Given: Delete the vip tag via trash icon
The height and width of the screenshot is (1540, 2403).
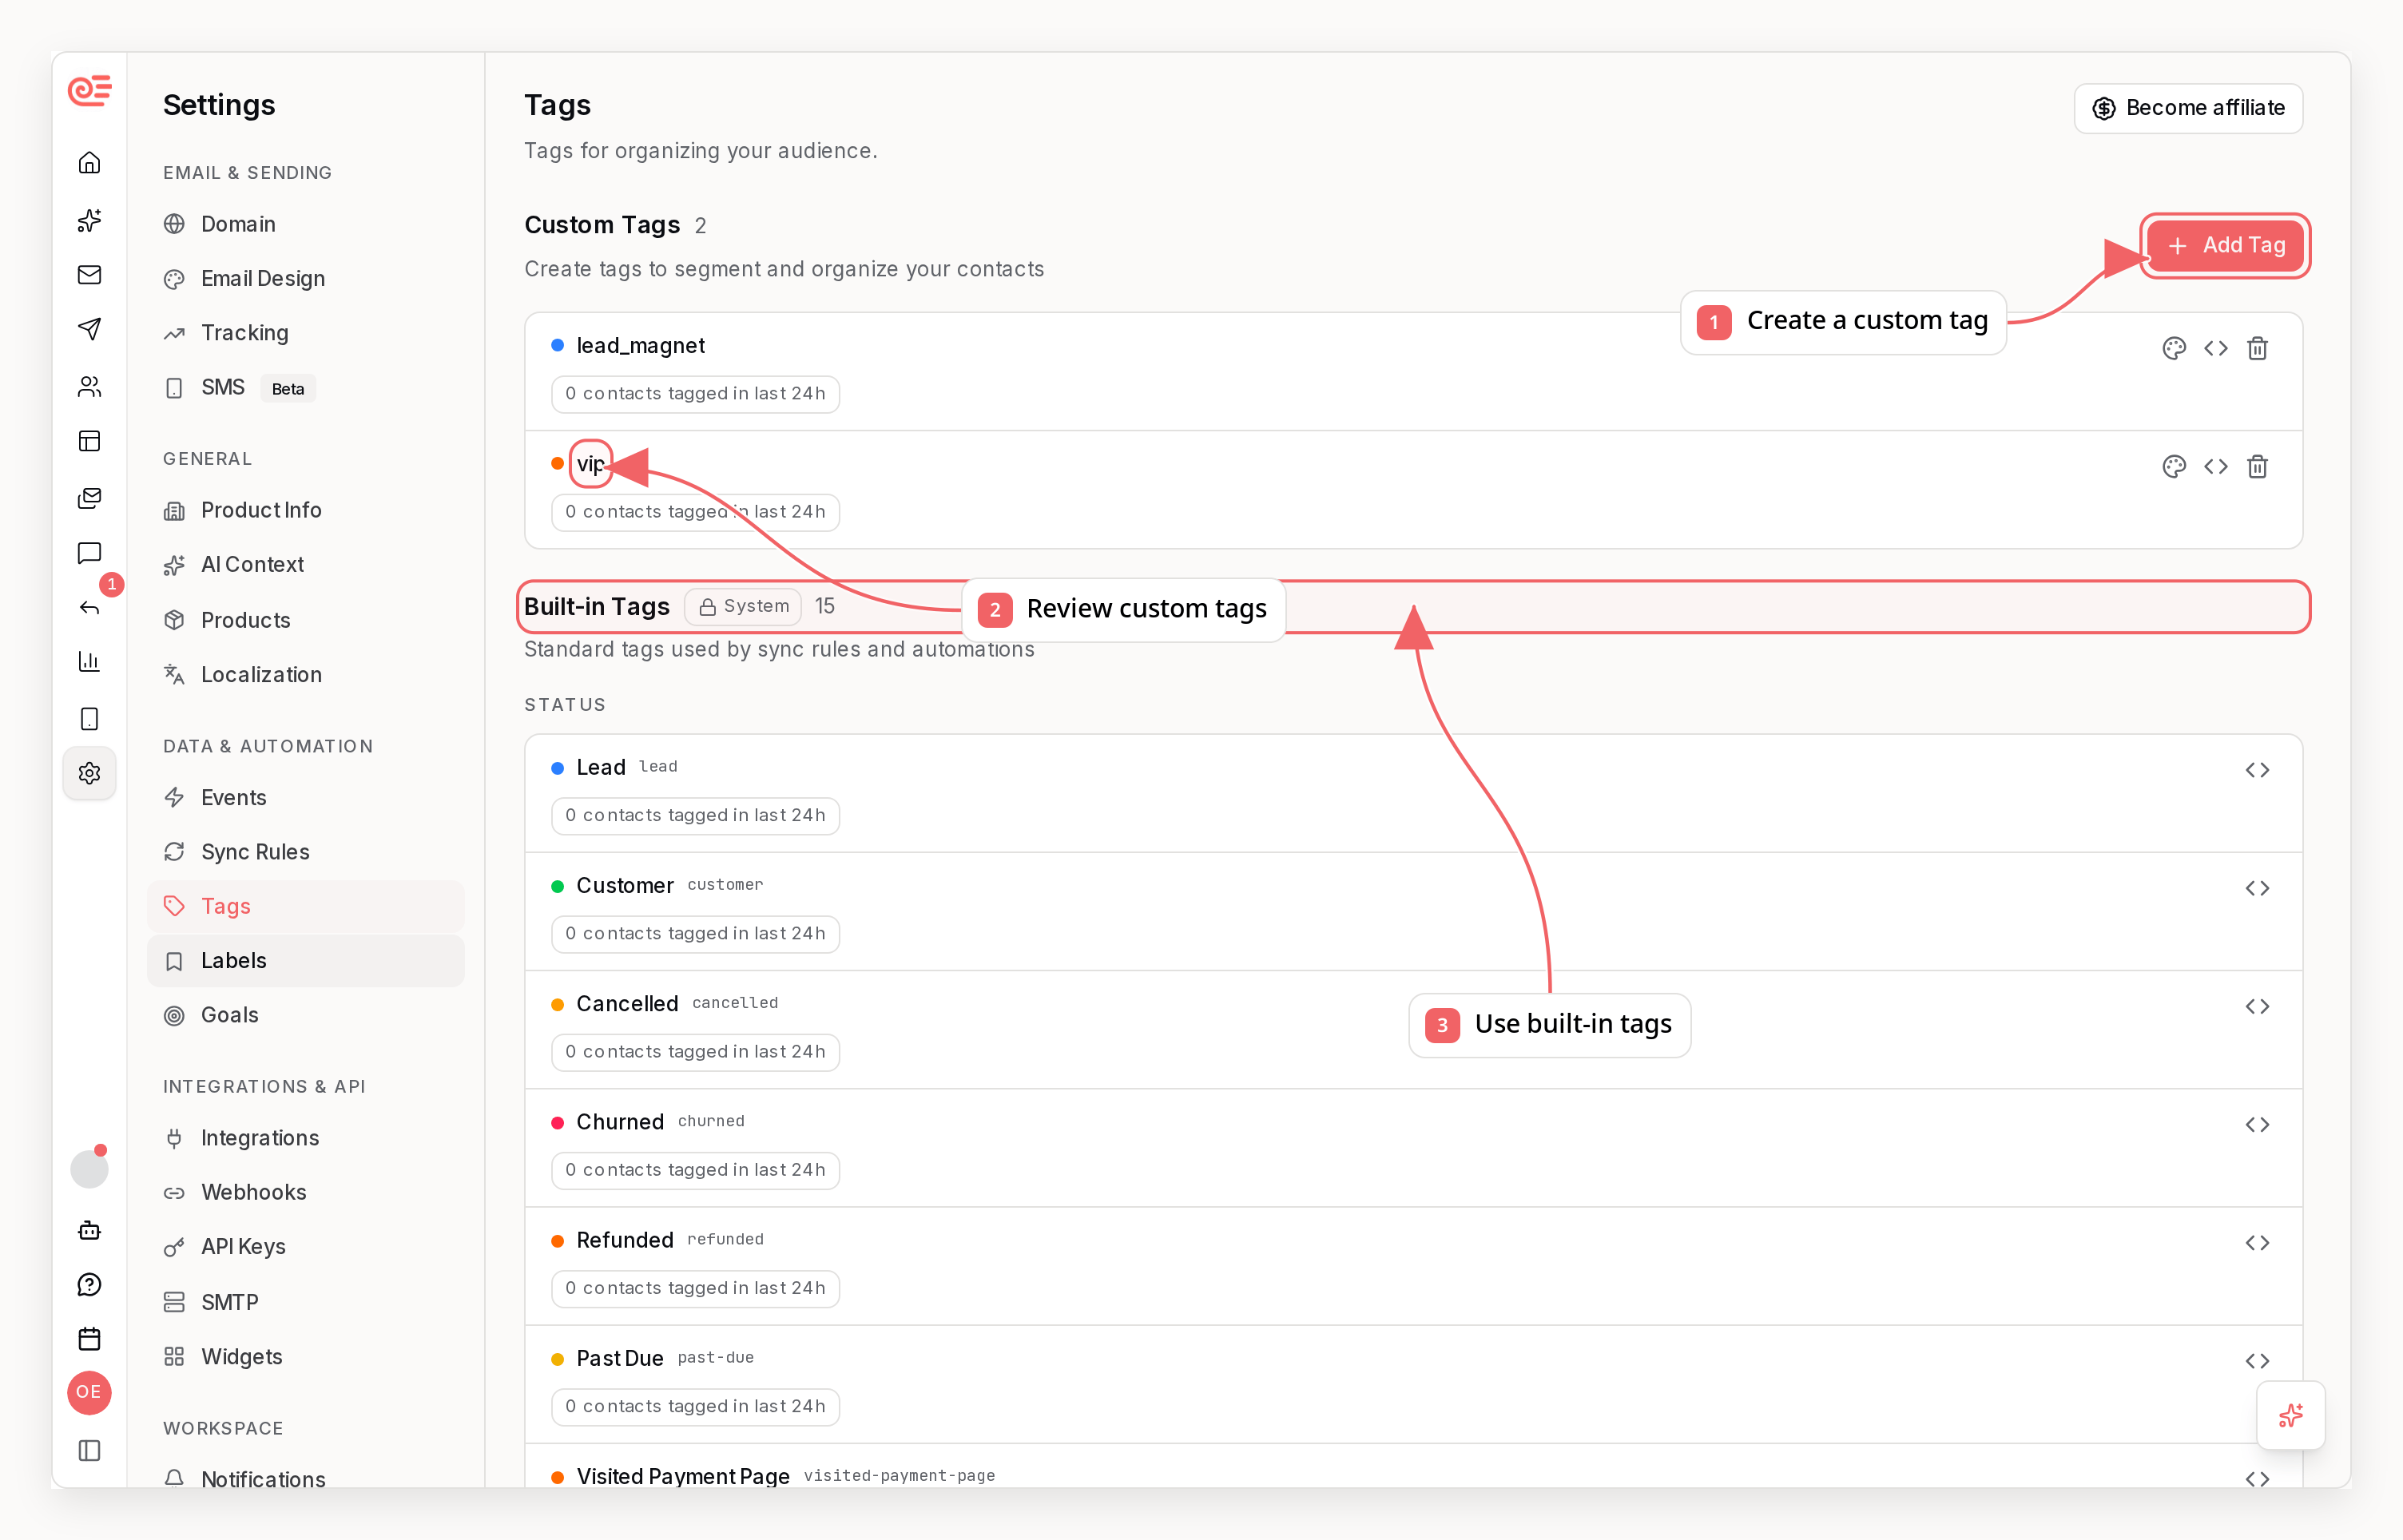Looking at the screenshot, I should point(2257,466).
